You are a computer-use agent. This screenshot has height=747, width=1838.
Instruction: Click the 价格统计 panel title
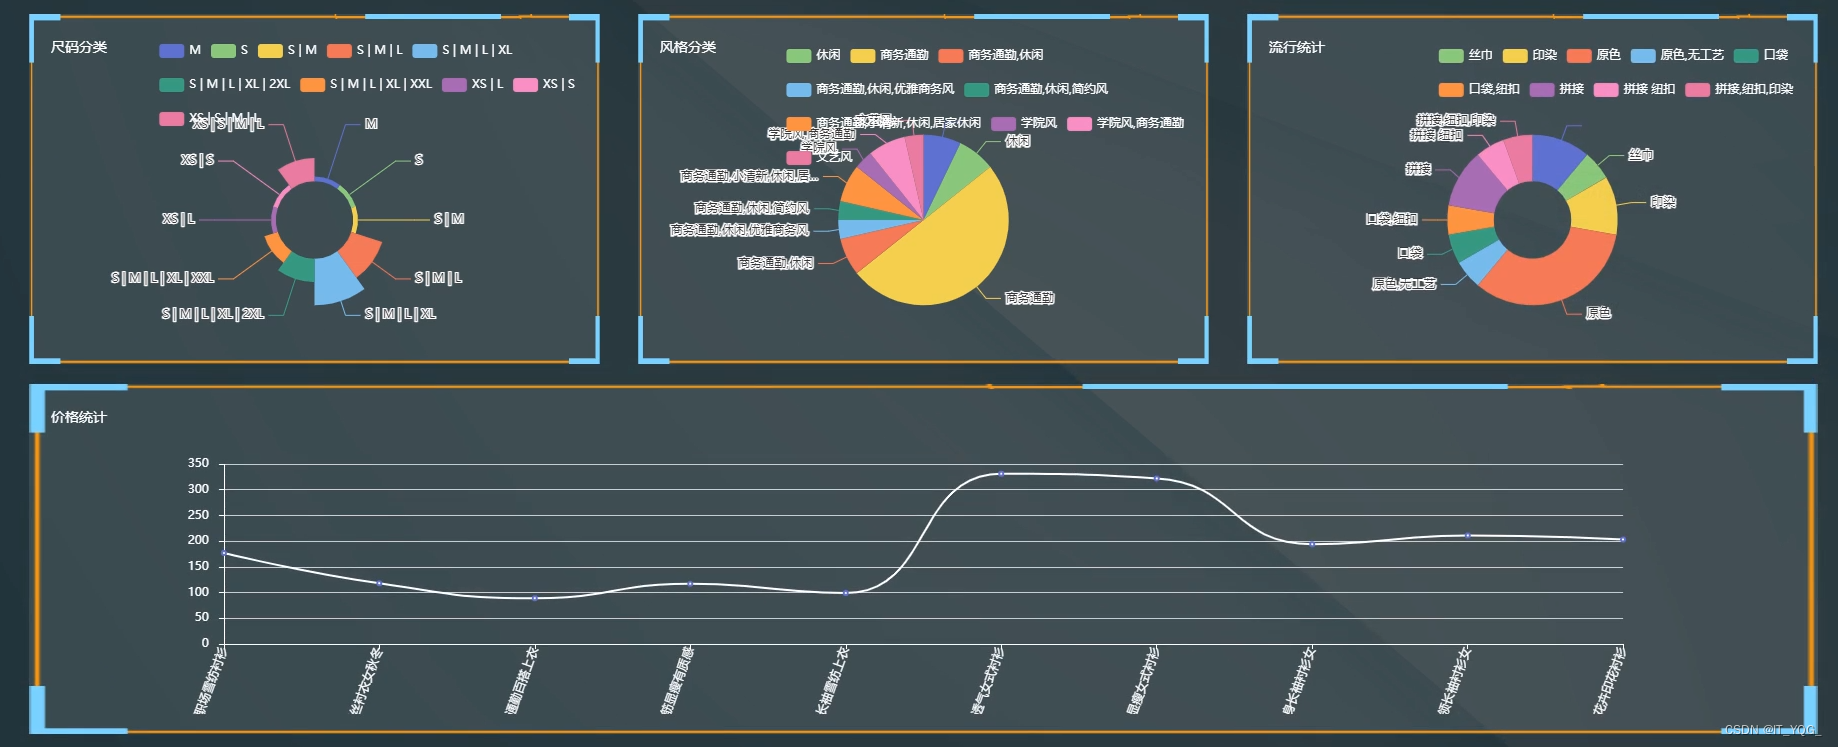coord(79,417)
